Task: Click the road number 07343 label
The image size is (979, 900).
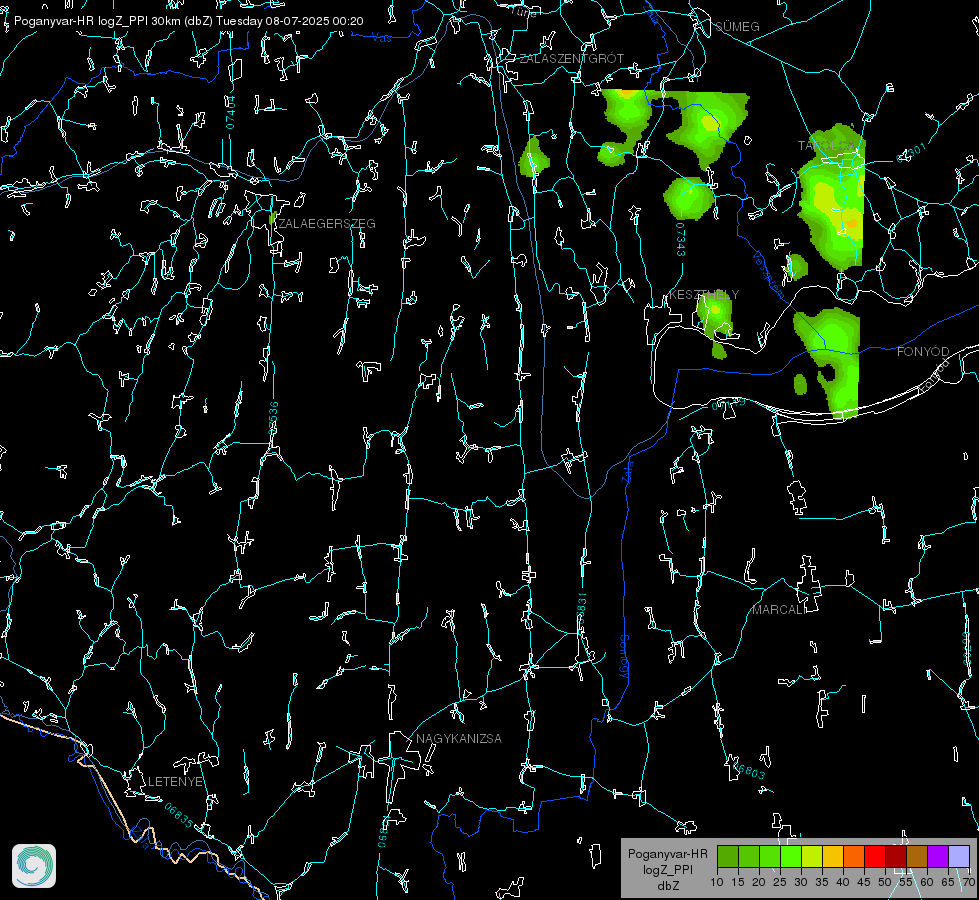Action: coord(681,239)
